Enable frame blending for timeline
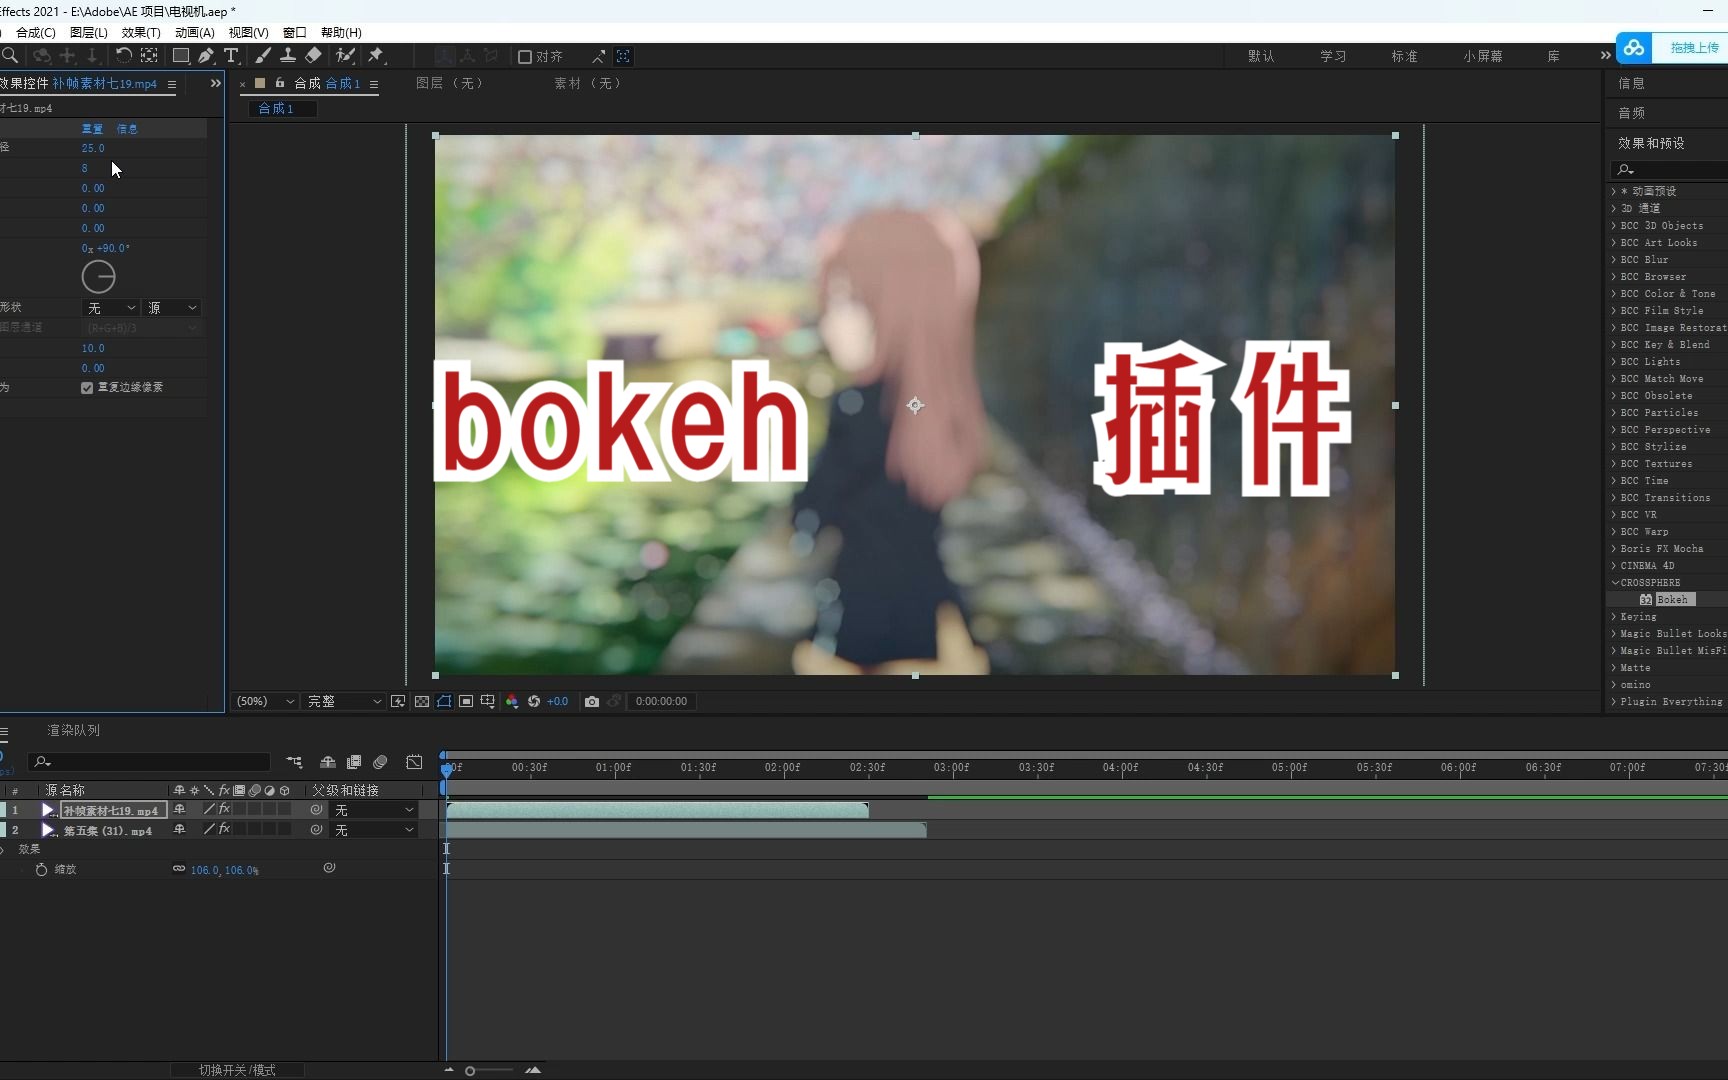 tap(353, 762)
